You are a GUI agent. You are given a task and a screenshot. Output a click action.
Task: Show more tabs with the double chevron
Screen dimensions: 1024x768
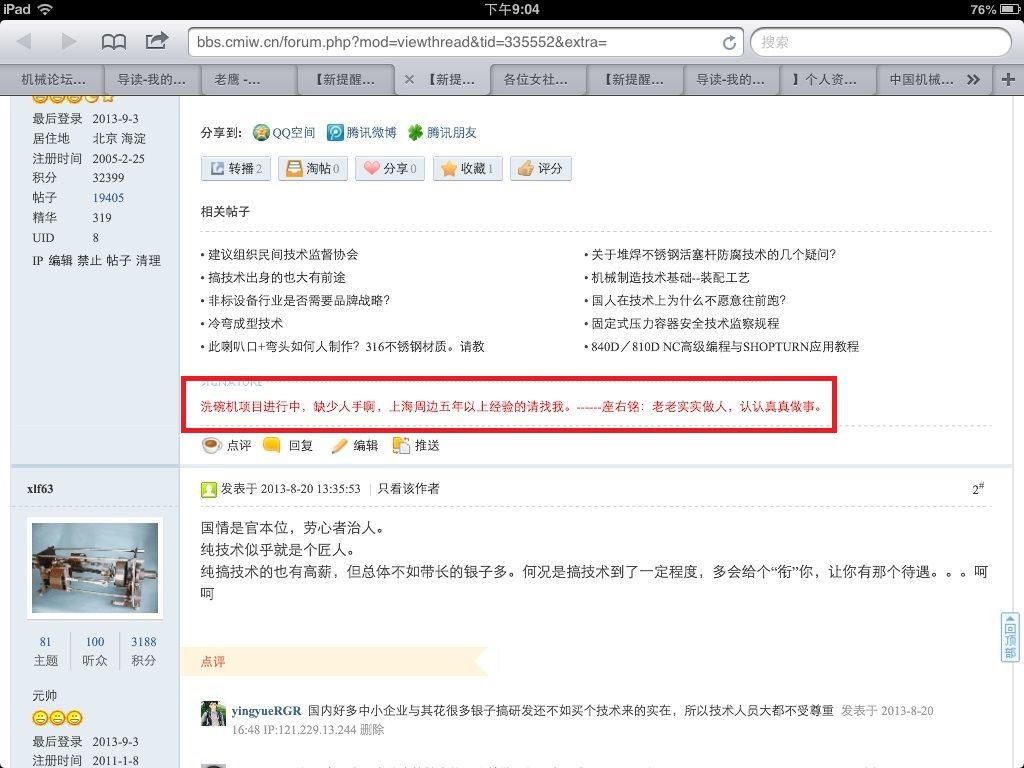pyautogui.click(x=973, y=79)
